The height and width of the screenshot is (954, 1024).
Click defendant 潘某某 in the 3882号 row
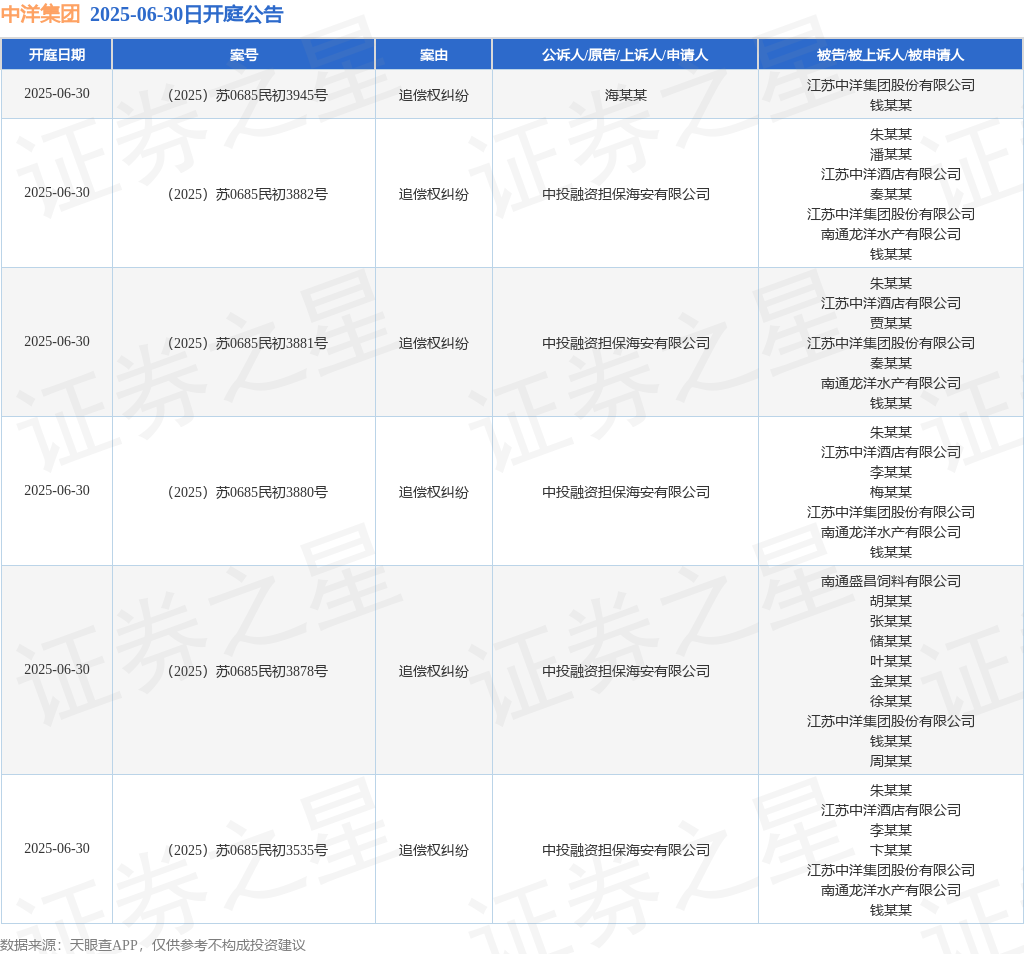tap(891, 154)
